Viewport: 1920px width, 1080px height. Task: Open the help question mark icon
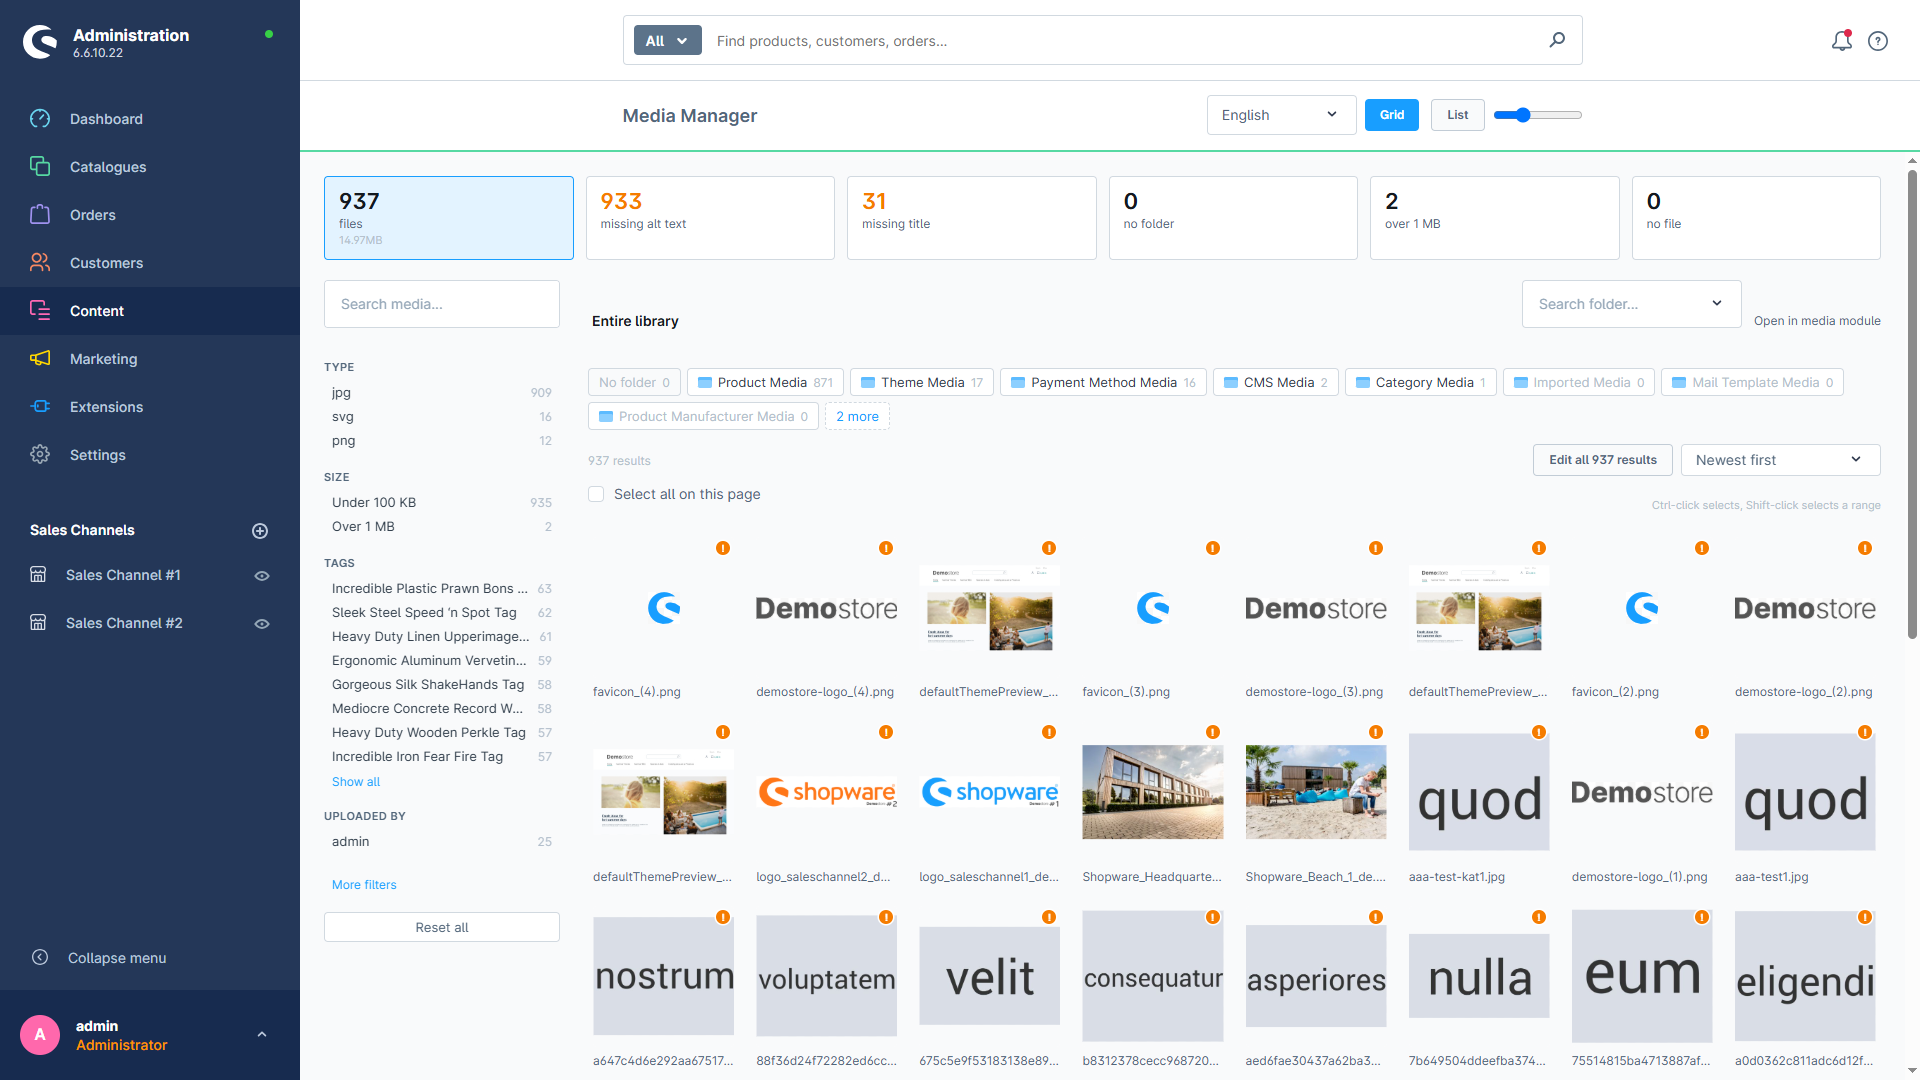click(1878, 41)
